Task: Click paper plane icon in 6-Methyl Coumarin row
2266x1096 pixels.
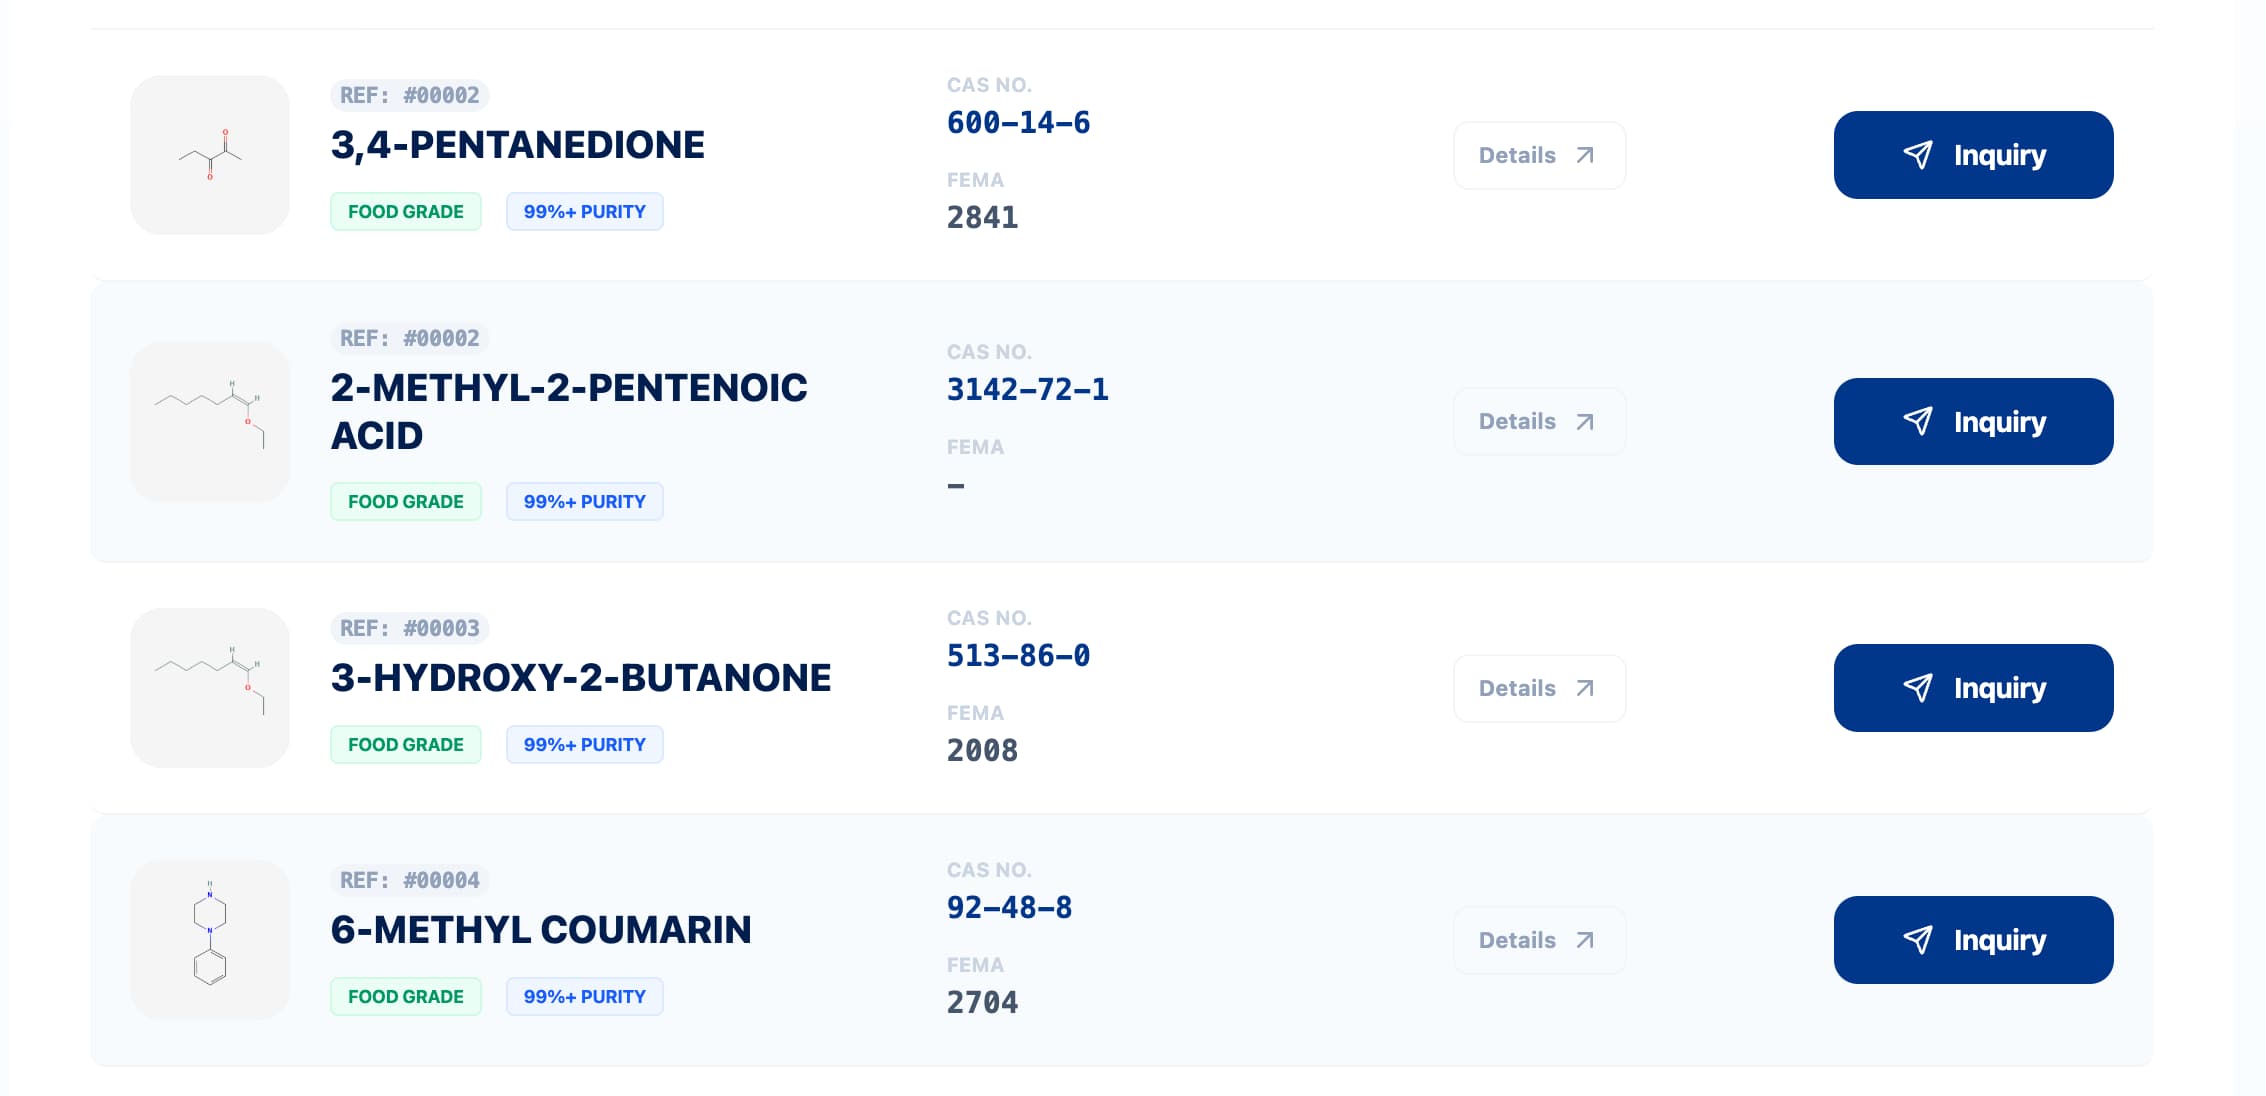Action: [x=1917, y=940]
